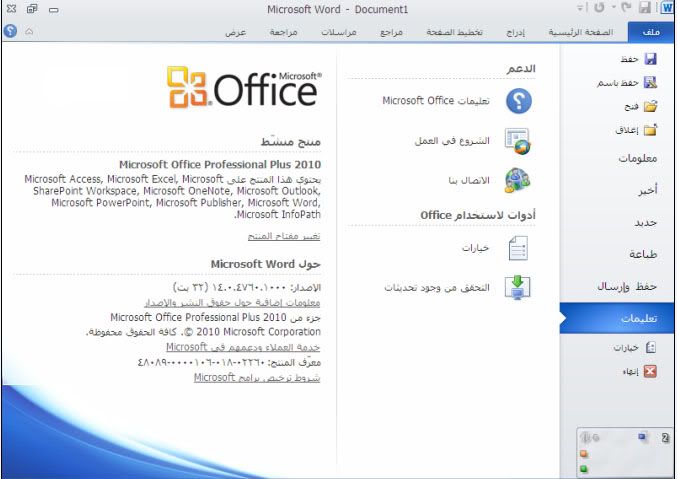
Task: Click the orange square indicator in bottom panel
Action: point(584,454)
